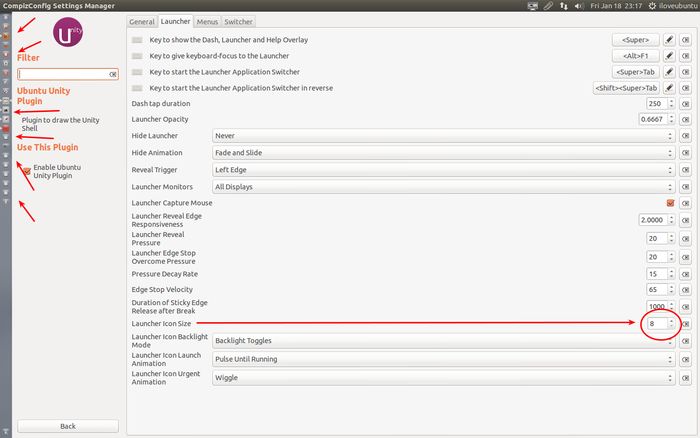Reset Launcher Reveal Edge Responsiveness to default

click(x=685, y=220)
